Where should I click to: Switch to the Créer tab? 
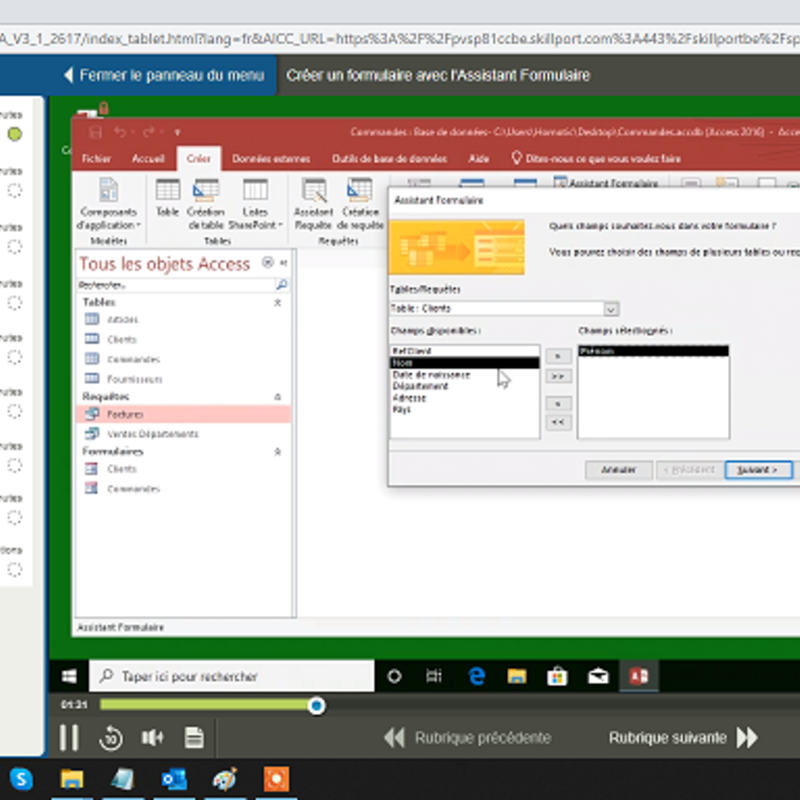pos(198,159)
